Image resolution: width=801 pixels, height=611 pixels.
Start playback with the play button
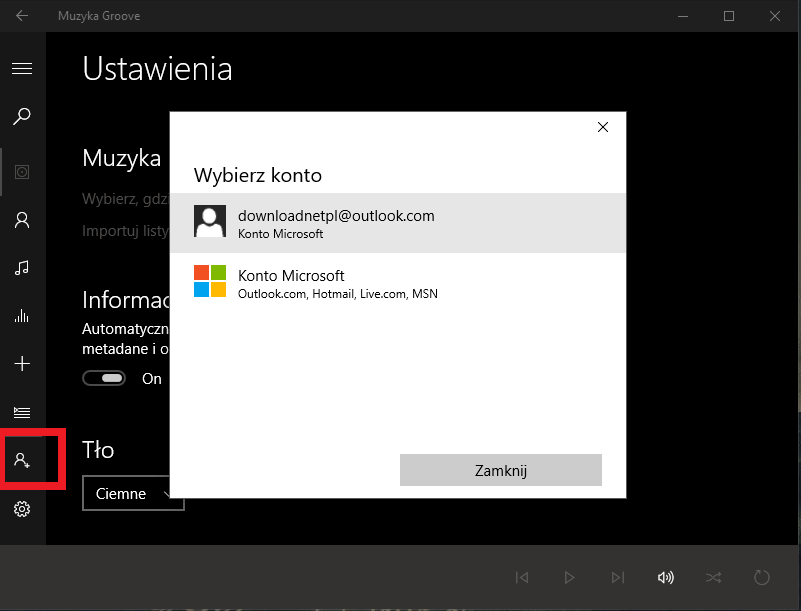[x=569, y=577]
